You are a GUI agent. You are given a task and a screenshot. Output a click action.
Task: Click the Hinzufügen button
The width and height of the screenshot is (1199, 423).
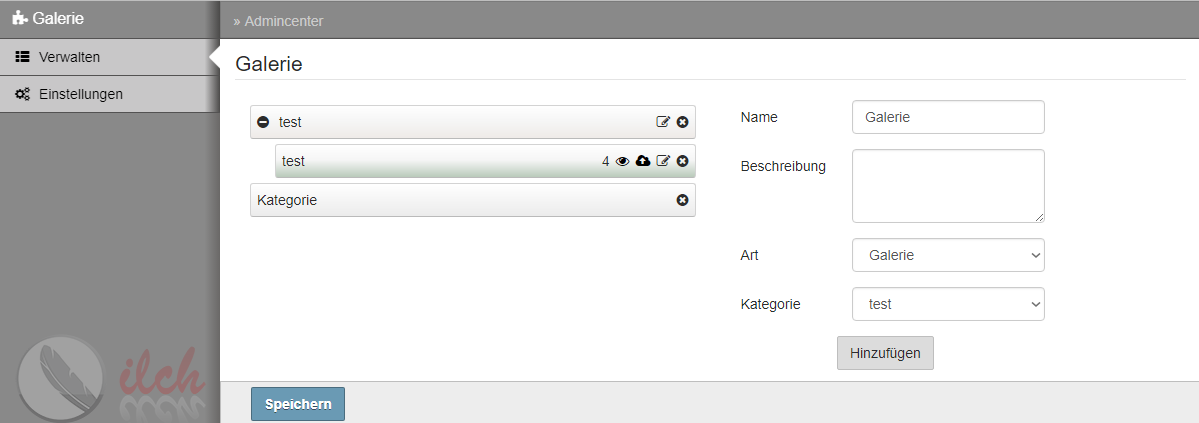885,353
